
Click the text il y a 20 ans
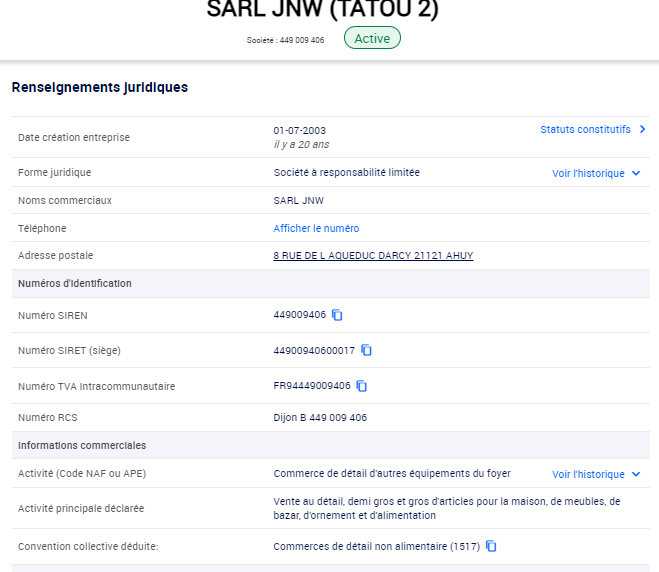(x=301, y=145)
